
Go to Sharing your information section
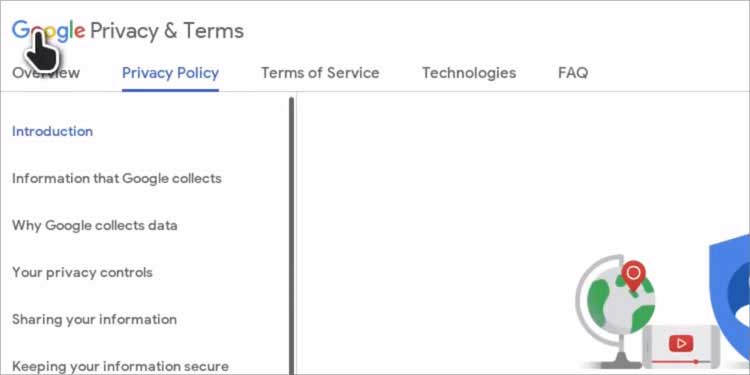click(94, 319)
